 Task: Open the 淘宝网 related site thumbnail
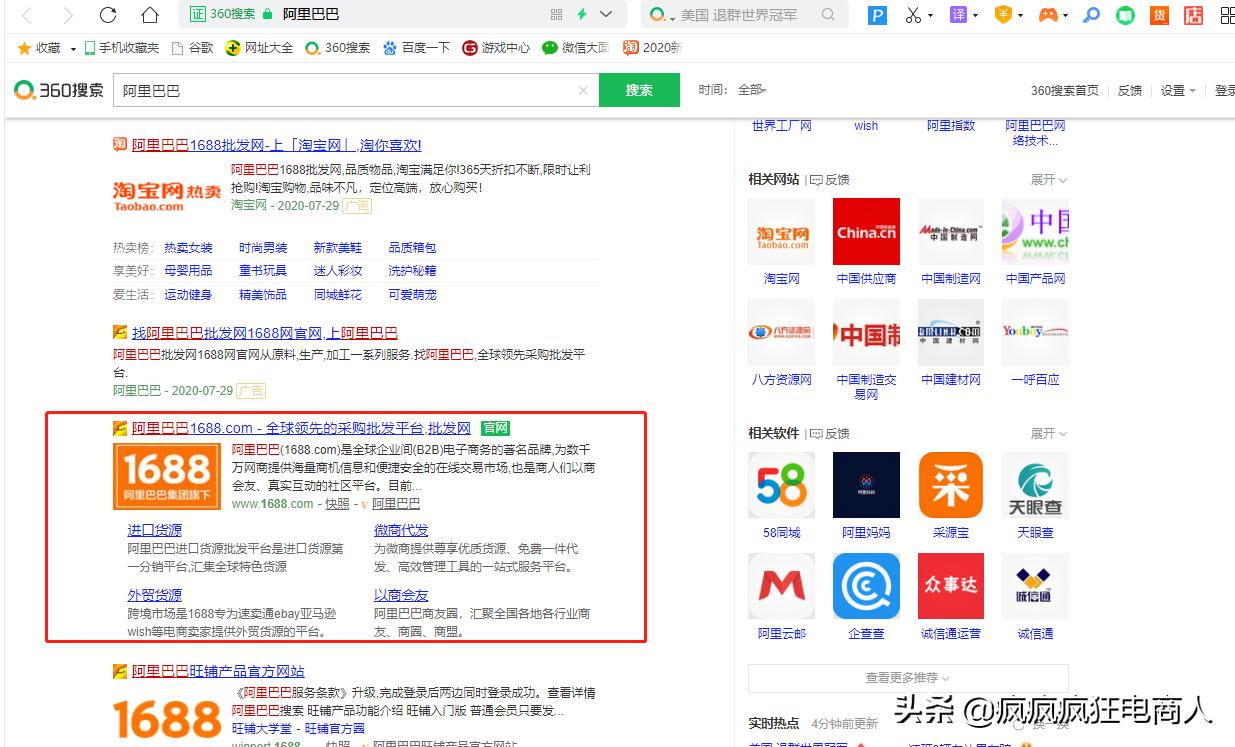click(781, 231)
